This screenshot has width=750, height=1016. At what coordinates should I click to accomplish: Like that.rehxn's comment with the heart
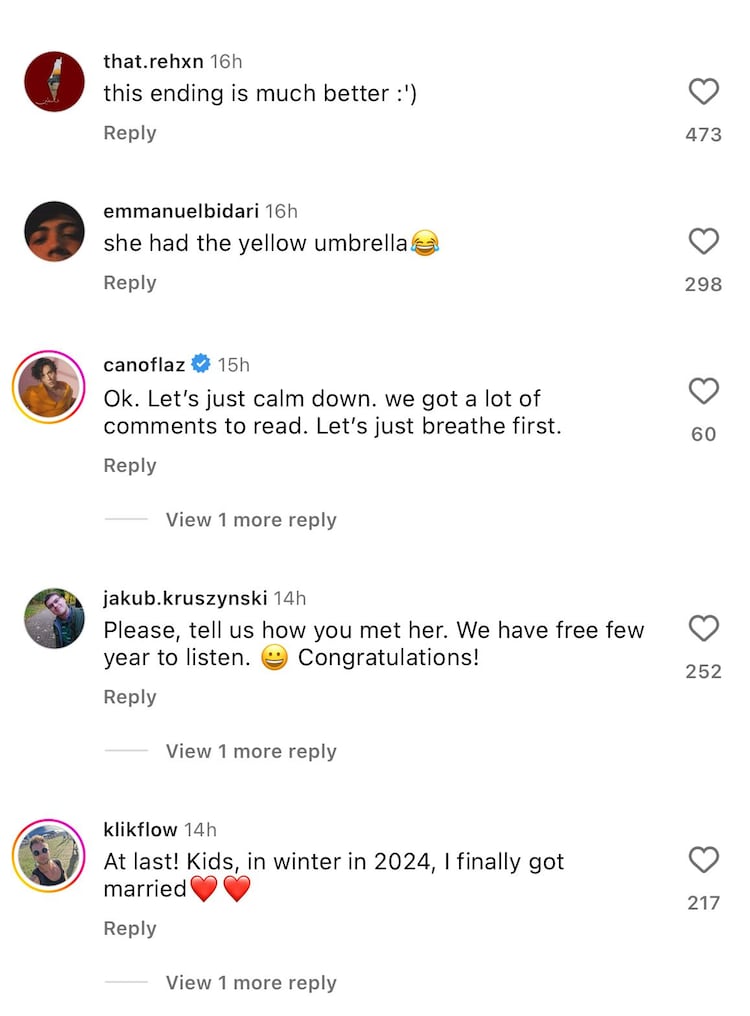click(704, 92)
